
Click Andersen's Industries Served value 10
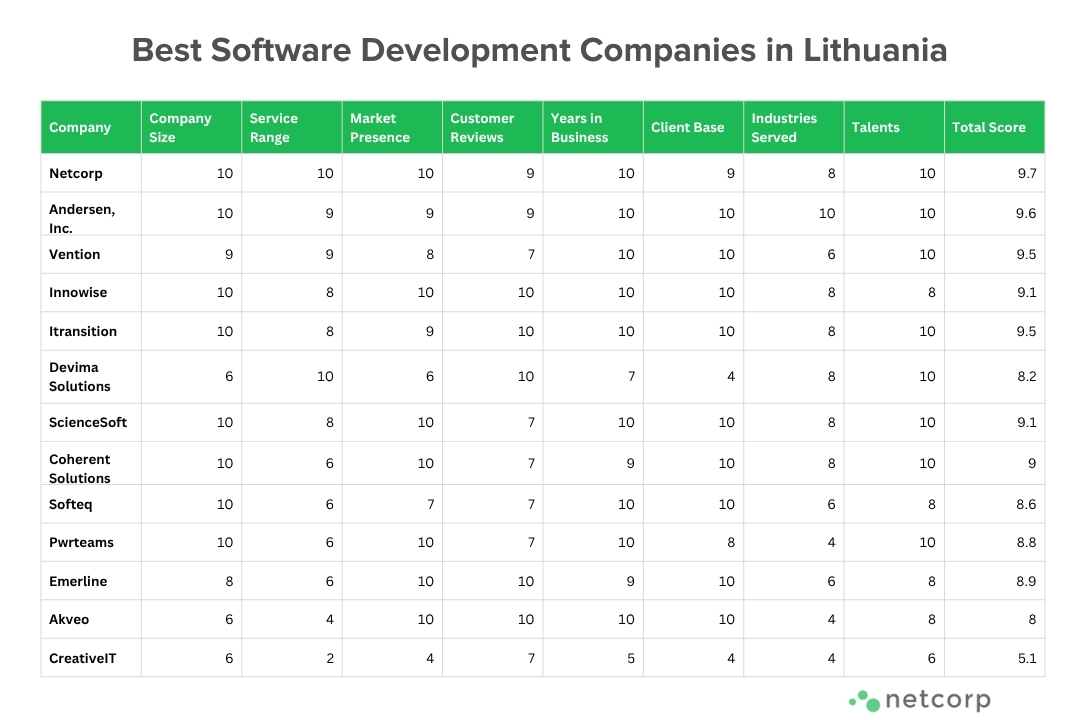(x=827, y=213)
